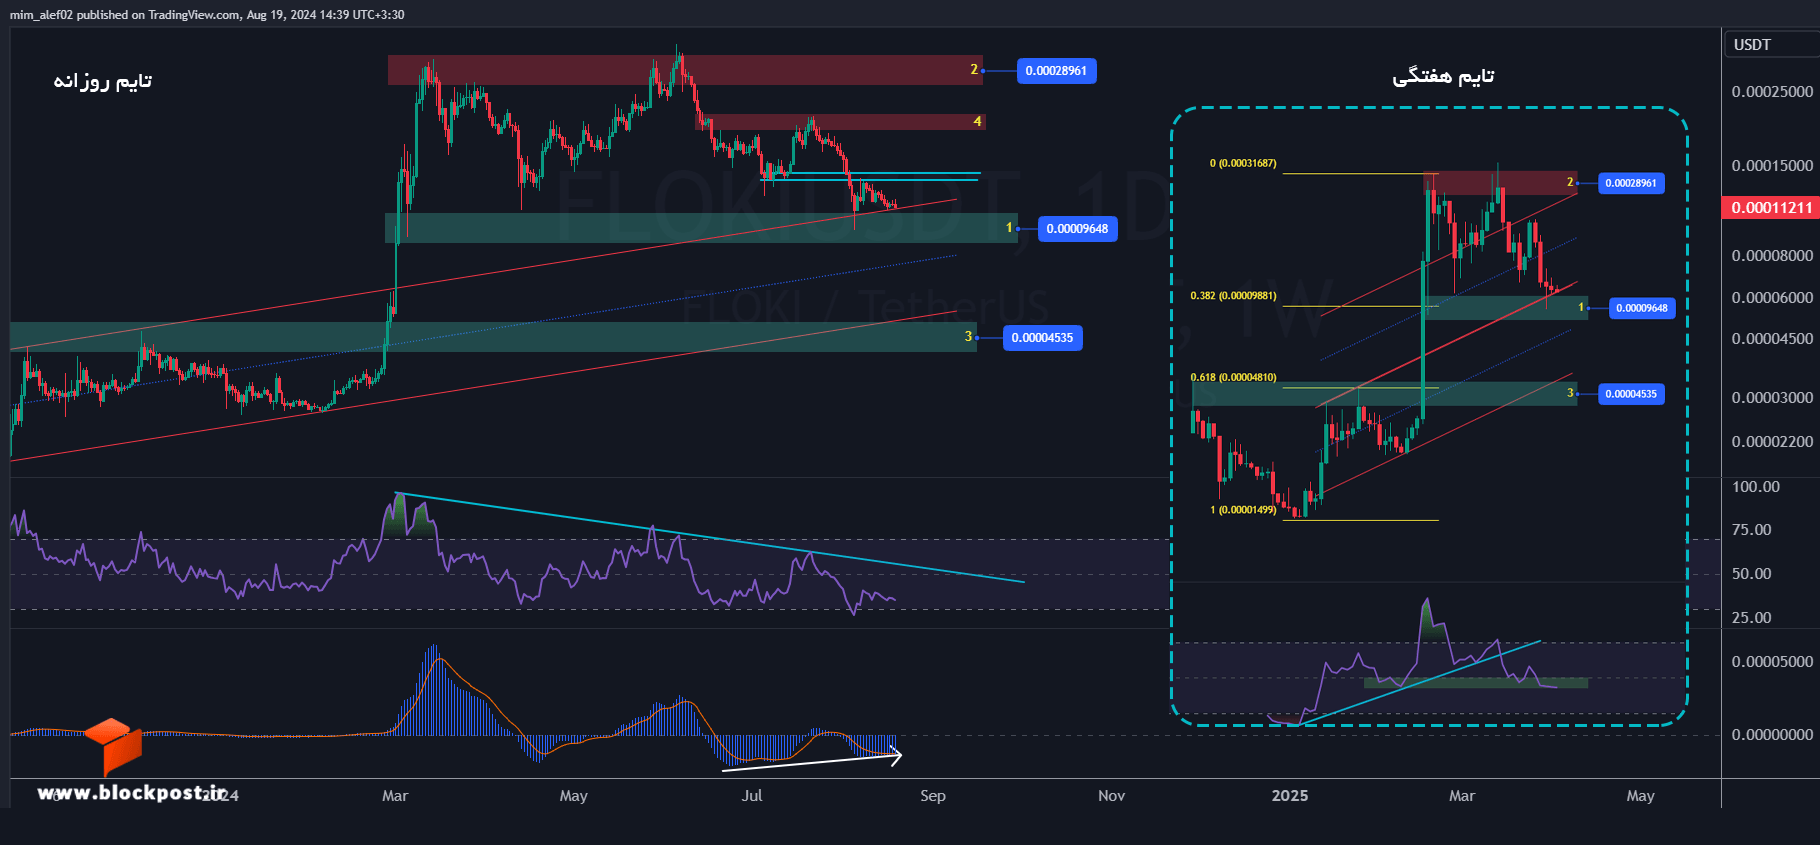Click the Sep label on the time axis
Image resolution: width=1820 pixels, height=845 pixels.
click(x=933, y=796)
